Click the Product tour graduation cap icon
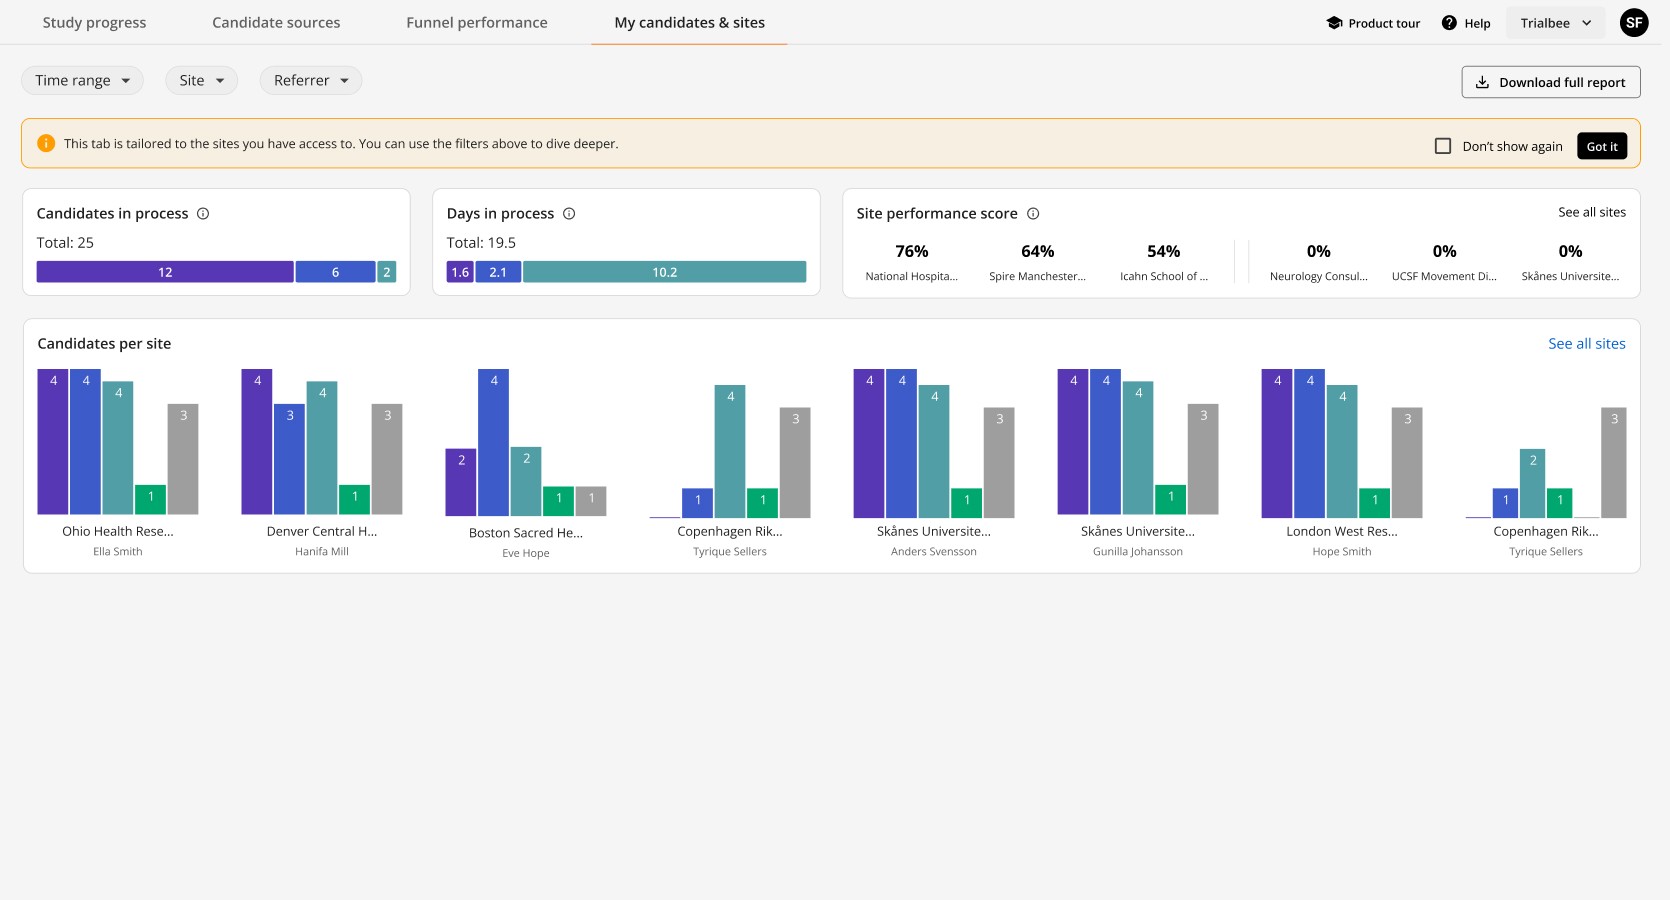Viewport: 1670px width, 900px height. 1334,23
